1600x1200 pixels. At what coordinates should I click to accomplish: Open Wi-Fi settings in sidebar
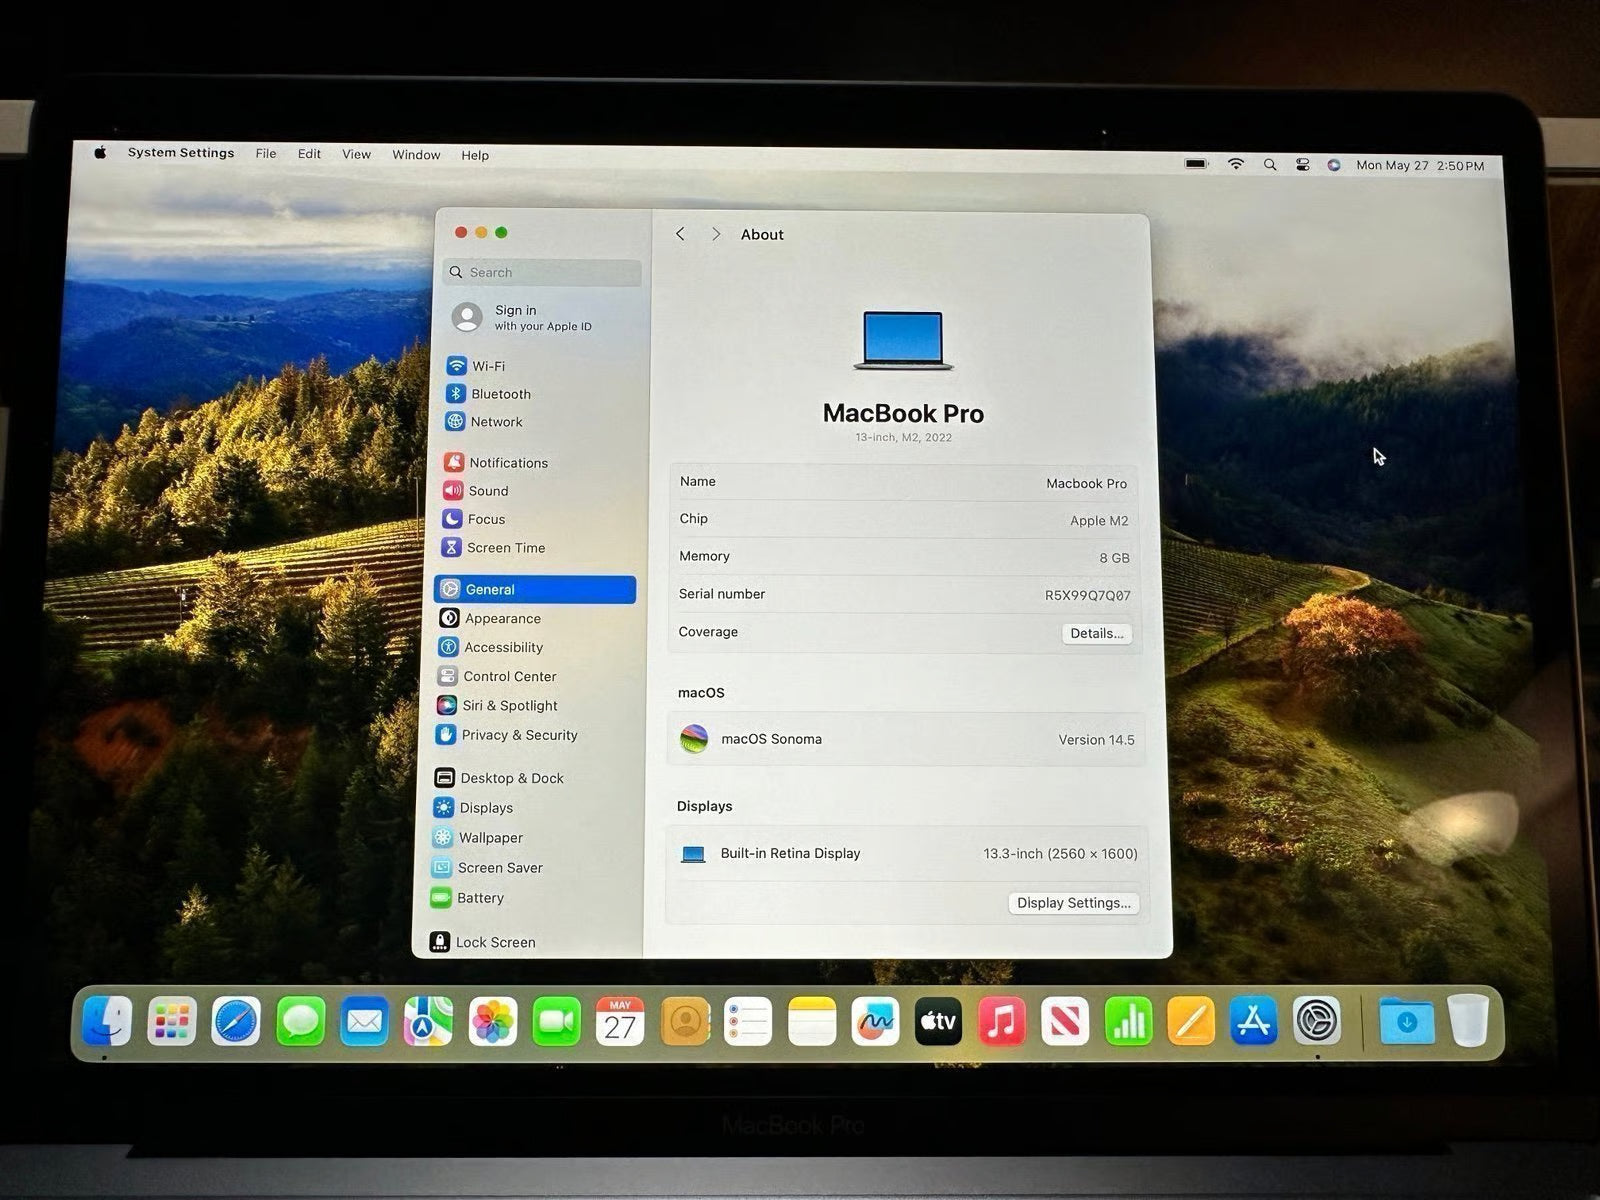click(x=488, y=366)
